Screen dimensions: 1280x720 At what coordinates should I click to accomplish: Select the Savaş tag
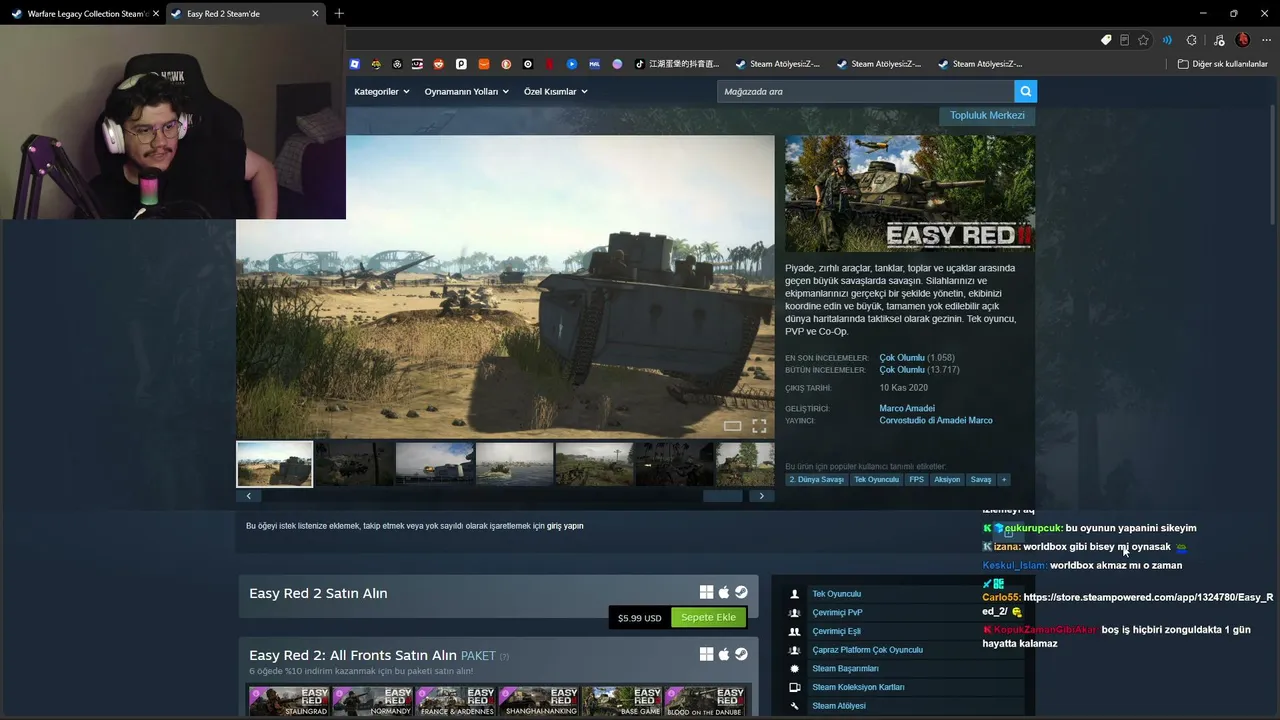tap(981, 480)
